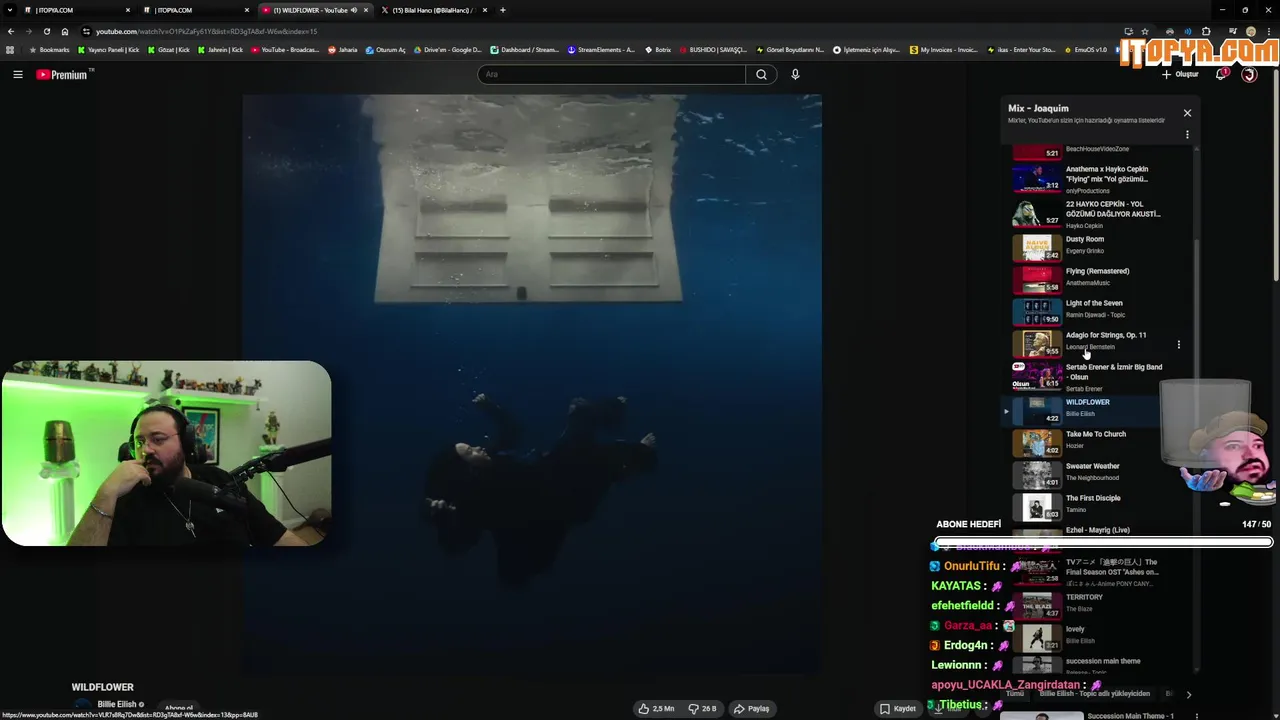
Task: Open the Oluştur create menu
Action: (1180, 74)
